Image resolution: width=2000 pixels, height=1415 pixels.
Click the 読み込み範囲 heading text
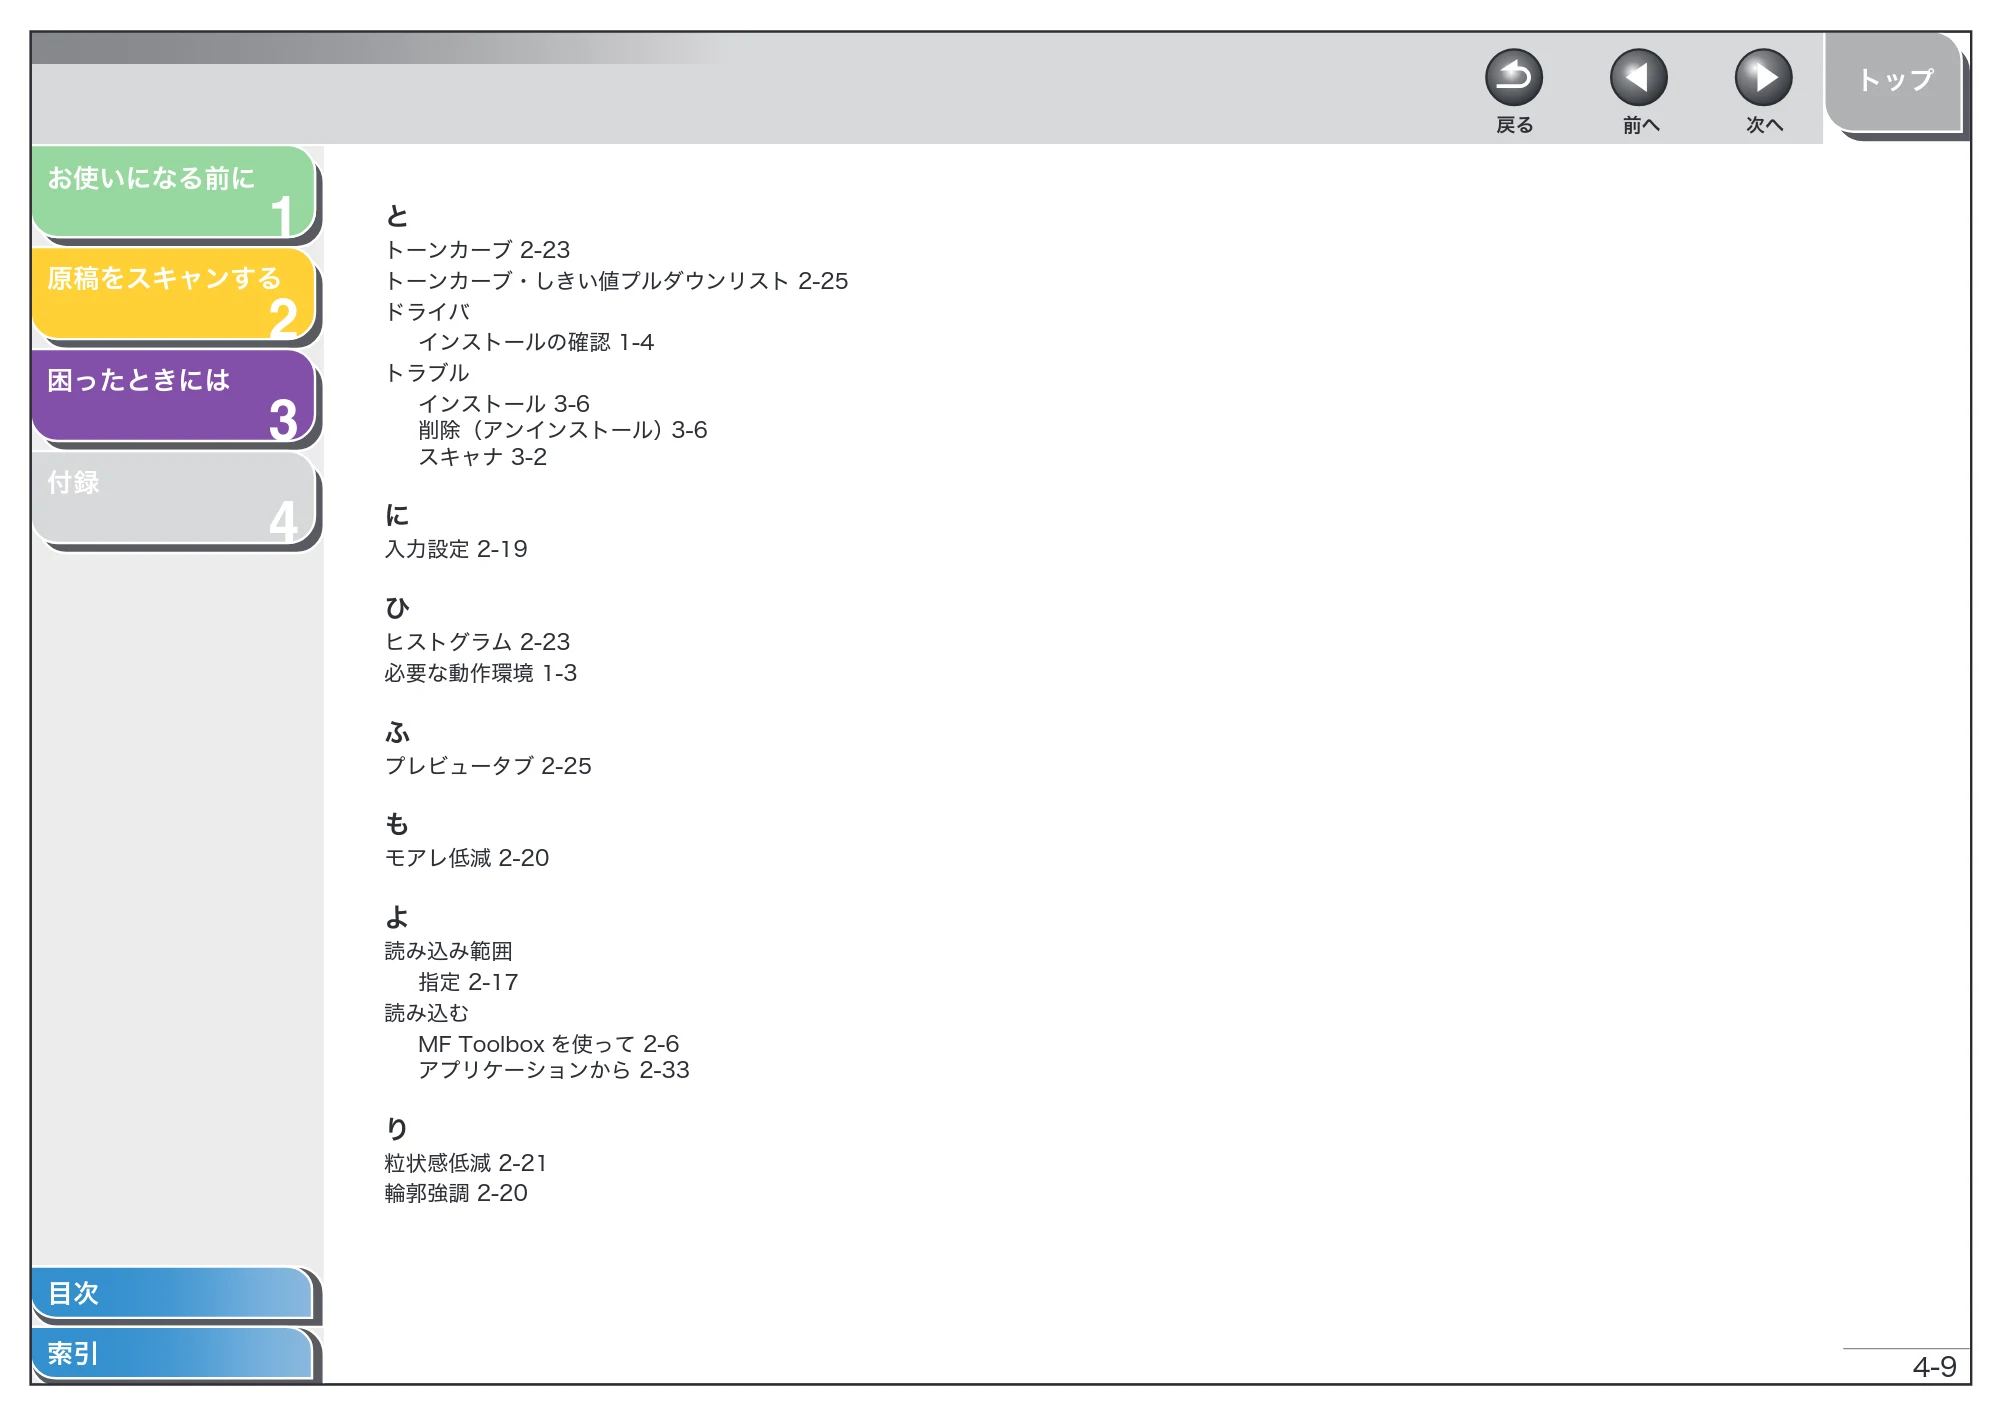[x=449, y=951]
